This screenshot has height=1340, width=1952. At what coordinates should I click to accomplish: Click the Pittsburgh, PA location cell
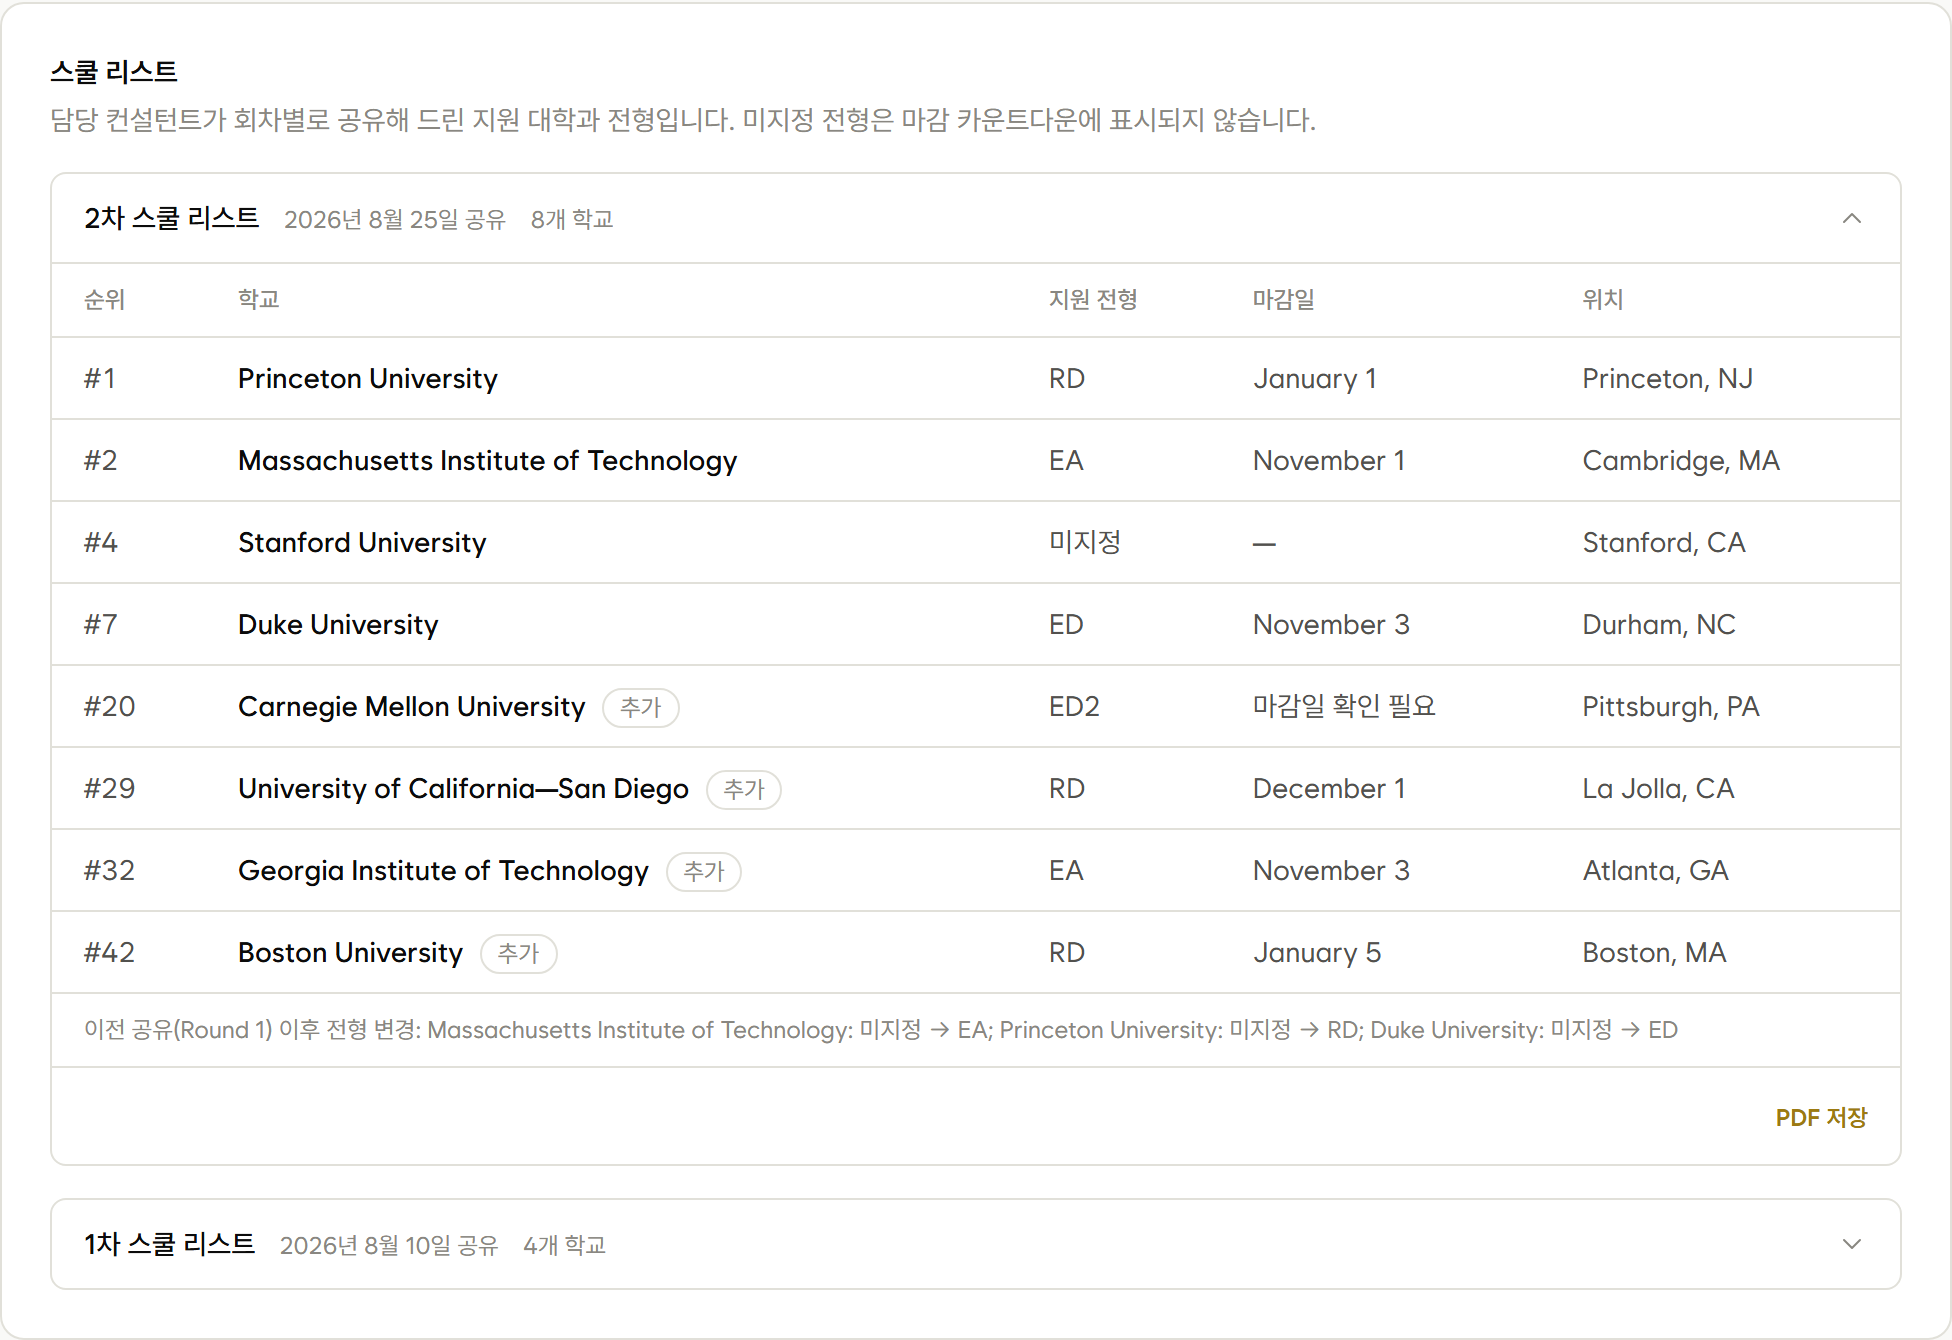1671,707
